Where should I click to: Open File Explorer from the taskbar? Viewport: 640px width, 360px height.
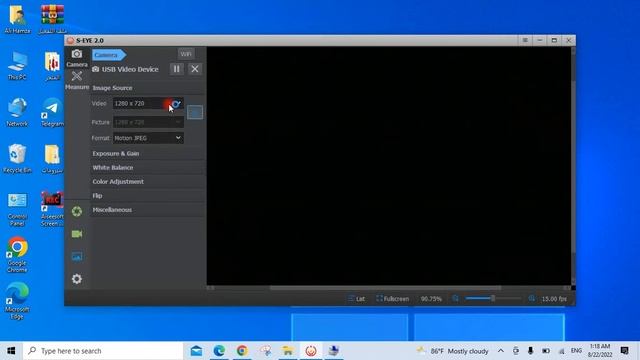tap(288, 351)
